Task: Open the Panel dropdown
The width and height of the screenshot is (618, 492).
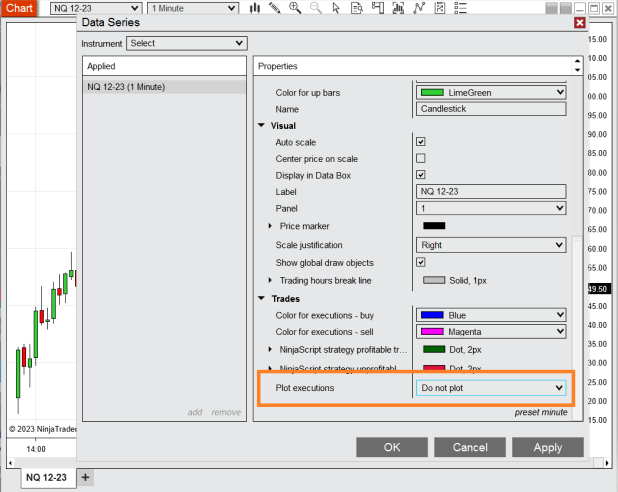Action: (x=491, y=208)
